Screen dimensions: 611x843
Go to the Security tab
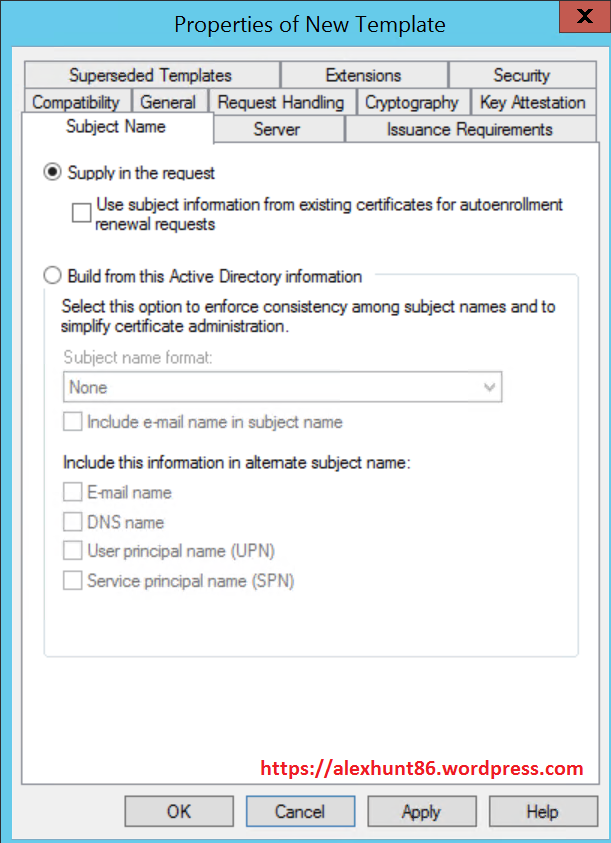(x=521, y=75)
